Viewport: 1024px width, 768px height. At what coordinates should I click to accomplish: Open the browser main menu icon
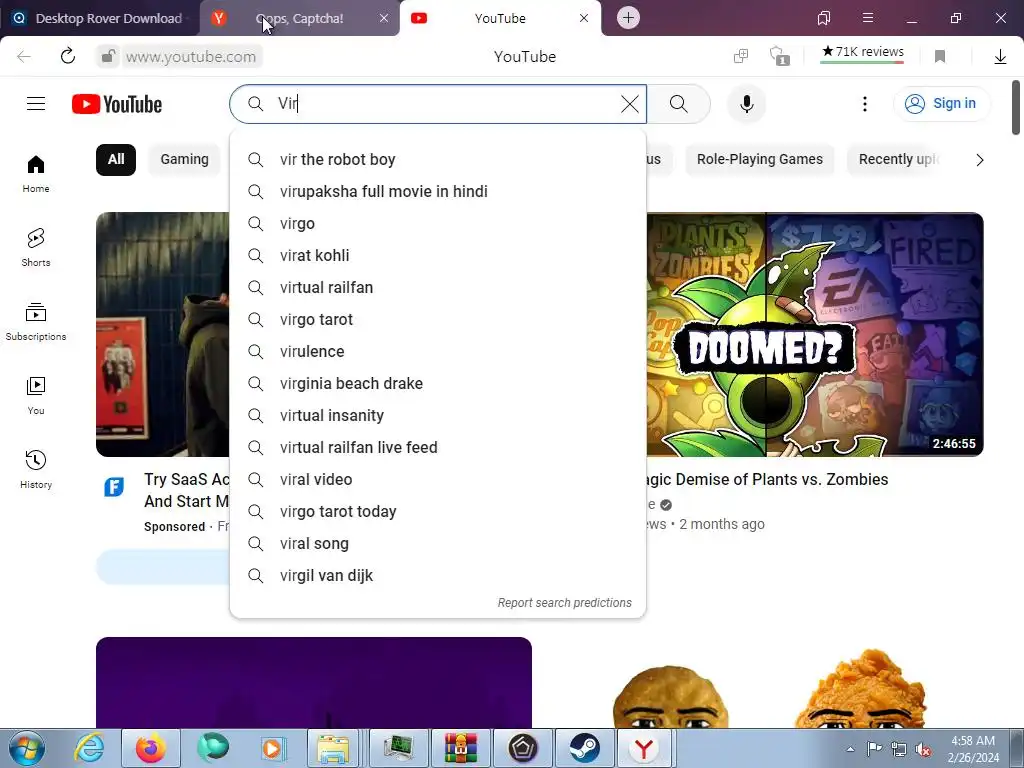[868, 18]
